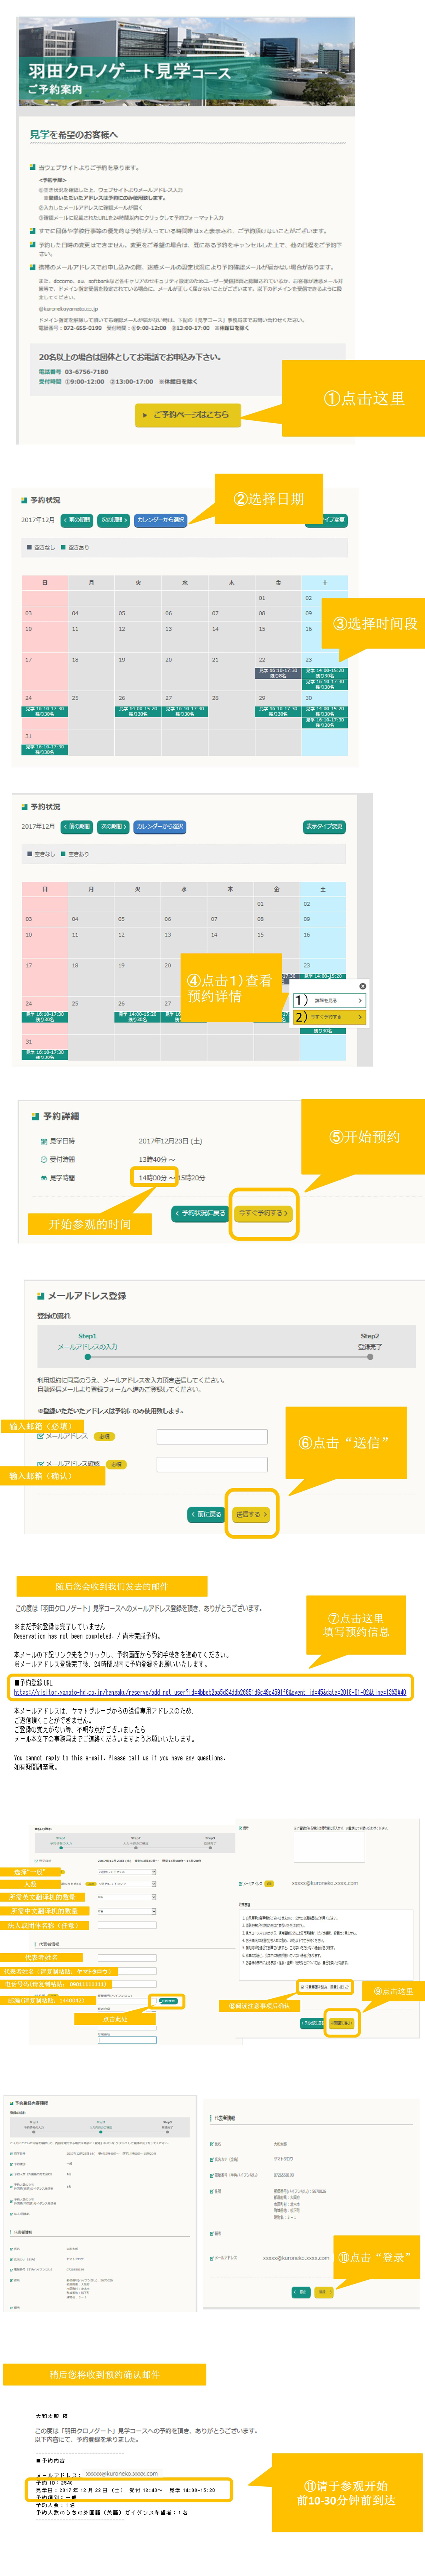Pick the 見学 slot on Wednesday 27 in upper calendar
This screenshot has width=425, height=2576.
(x=184, y=711)
